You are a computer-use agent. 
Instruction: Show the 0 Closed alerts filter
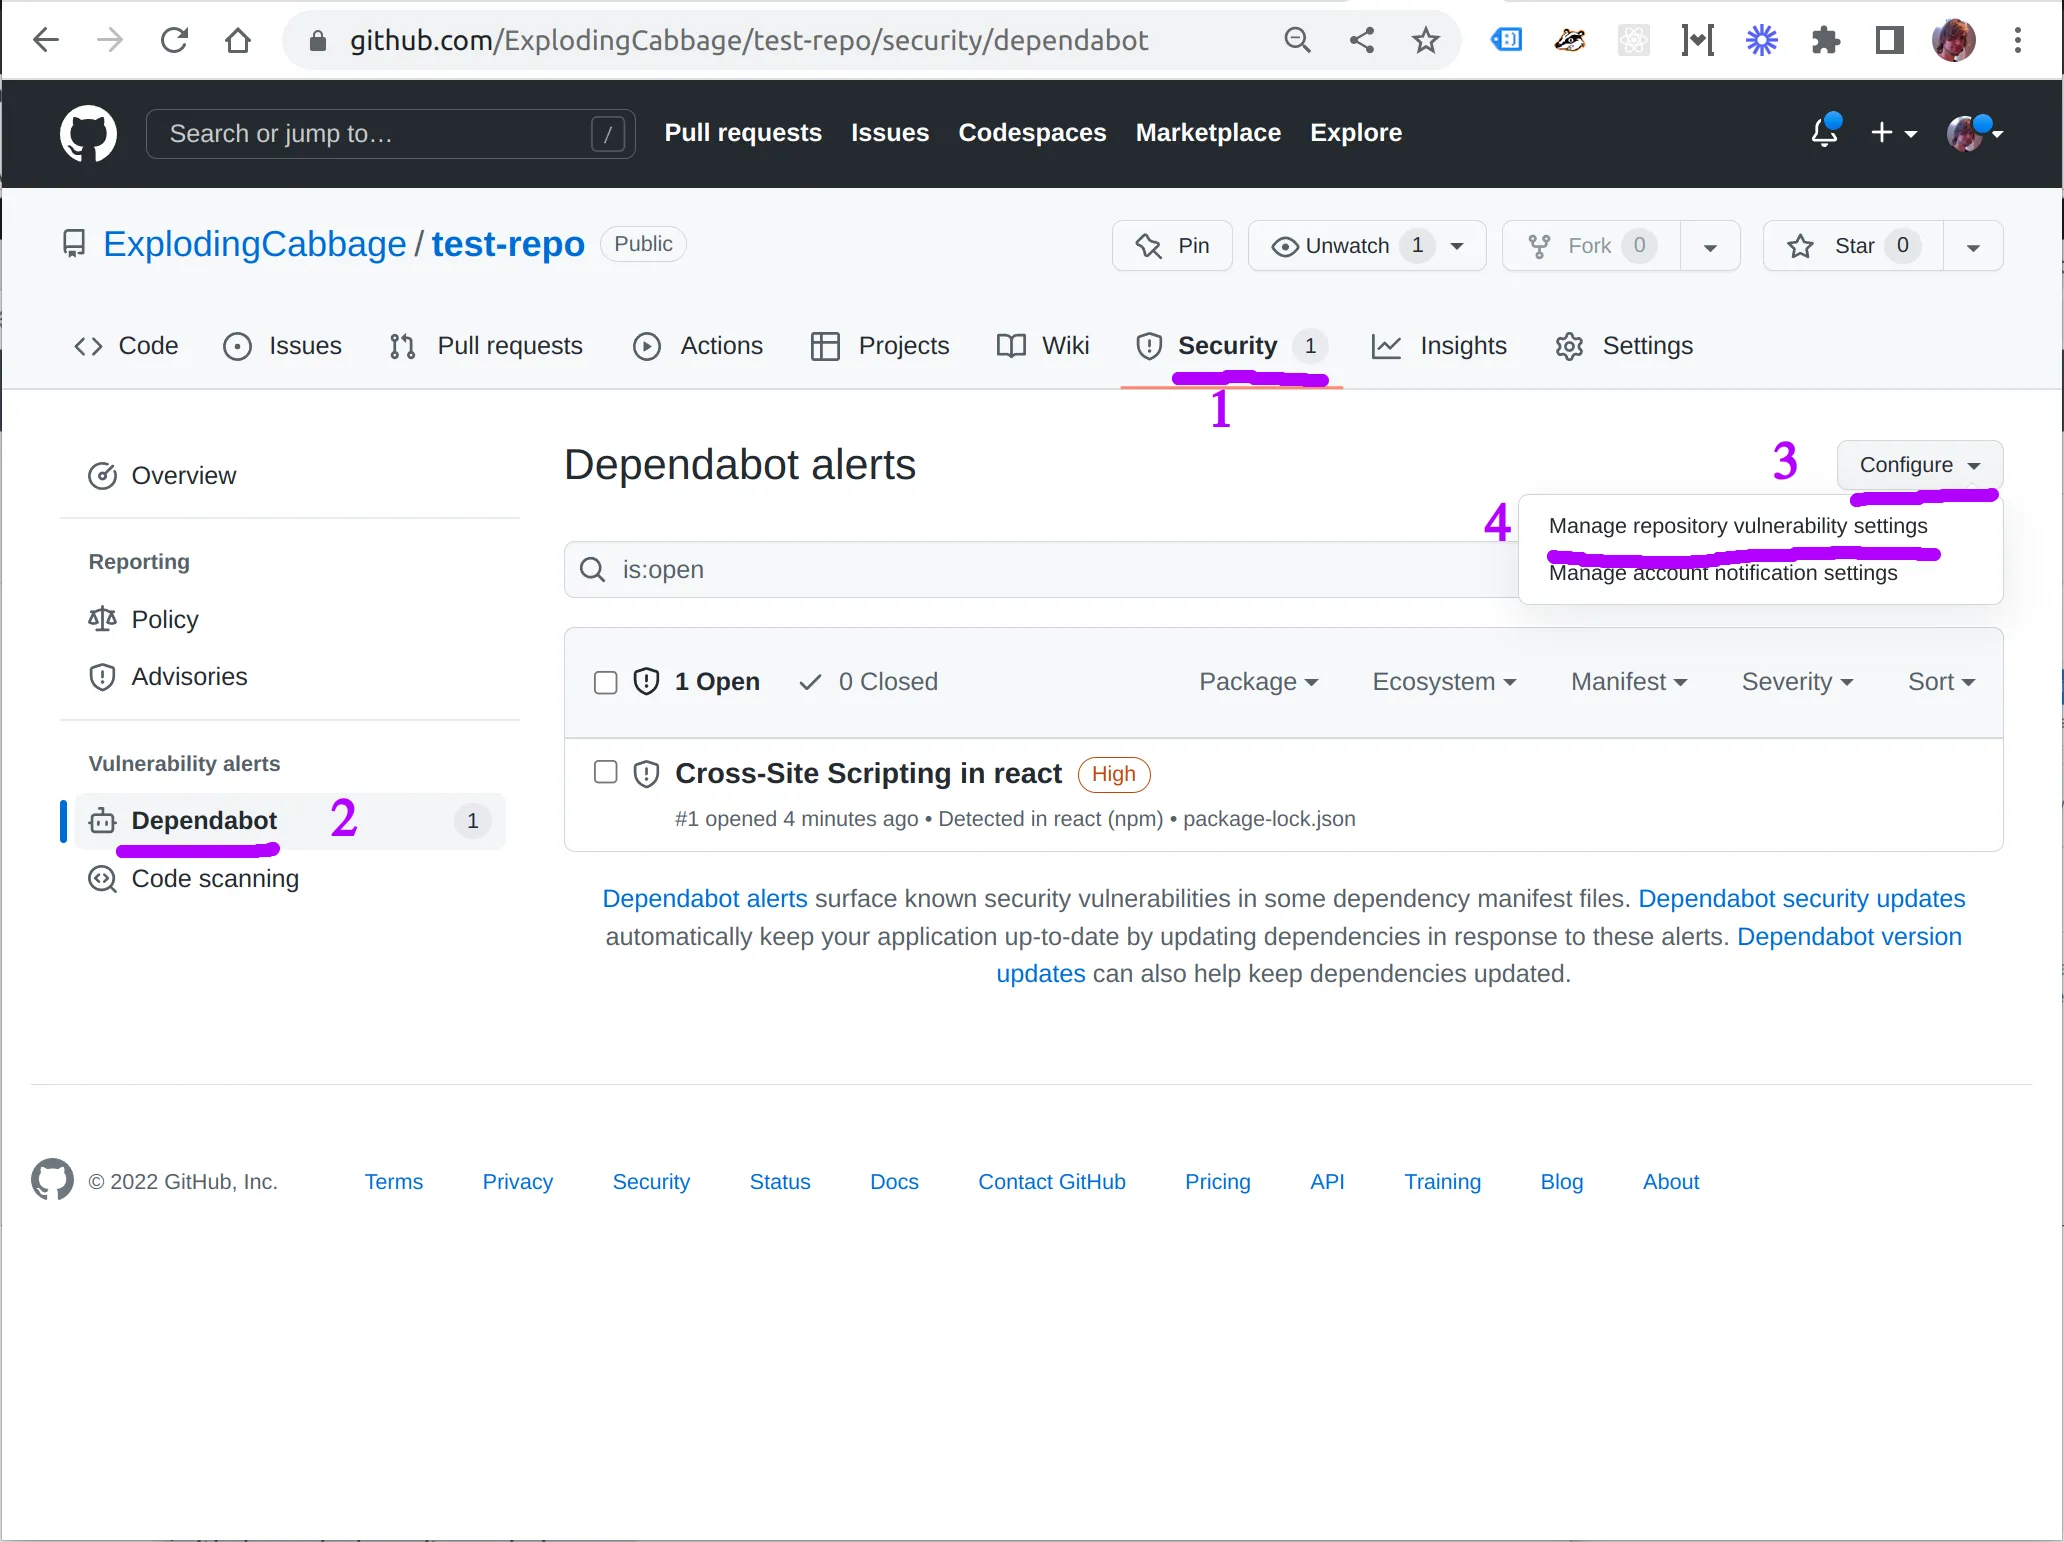coord(869,682)
